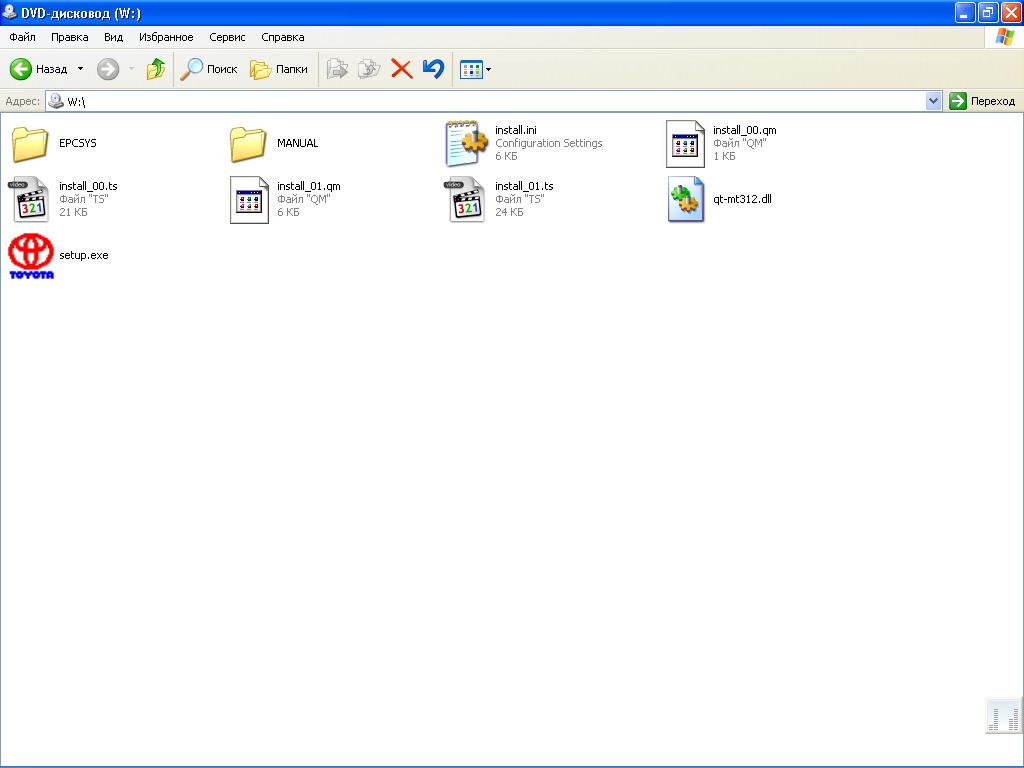Click the Up folder level icon
Image resolution: width=1024 pixels, height=768 pixels.
point(155,69)
